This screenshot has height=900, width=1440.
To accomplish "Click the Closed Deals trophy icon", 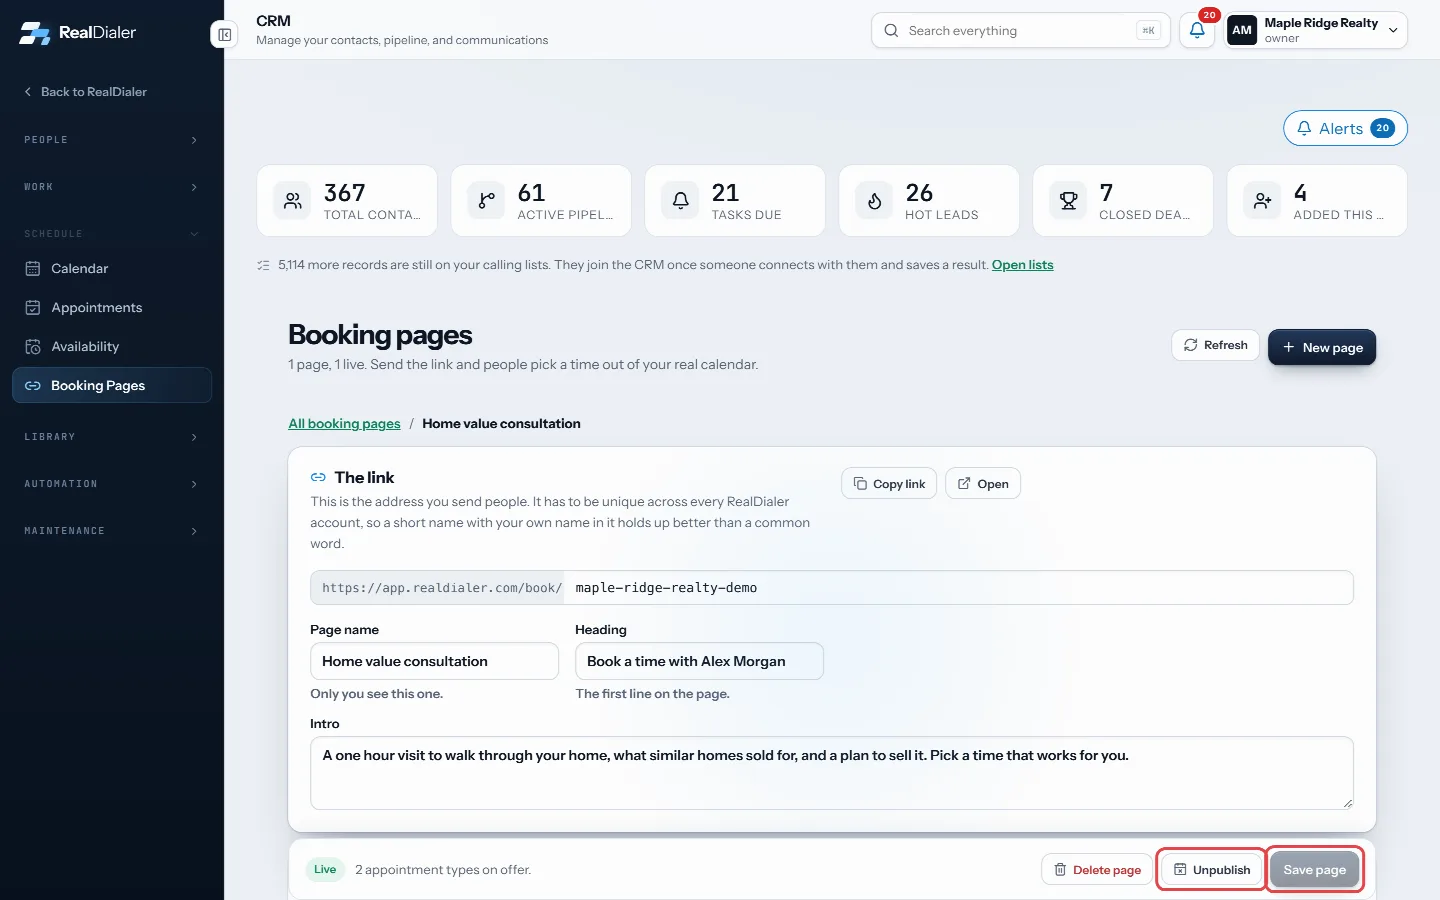I will pos(1068,201).
